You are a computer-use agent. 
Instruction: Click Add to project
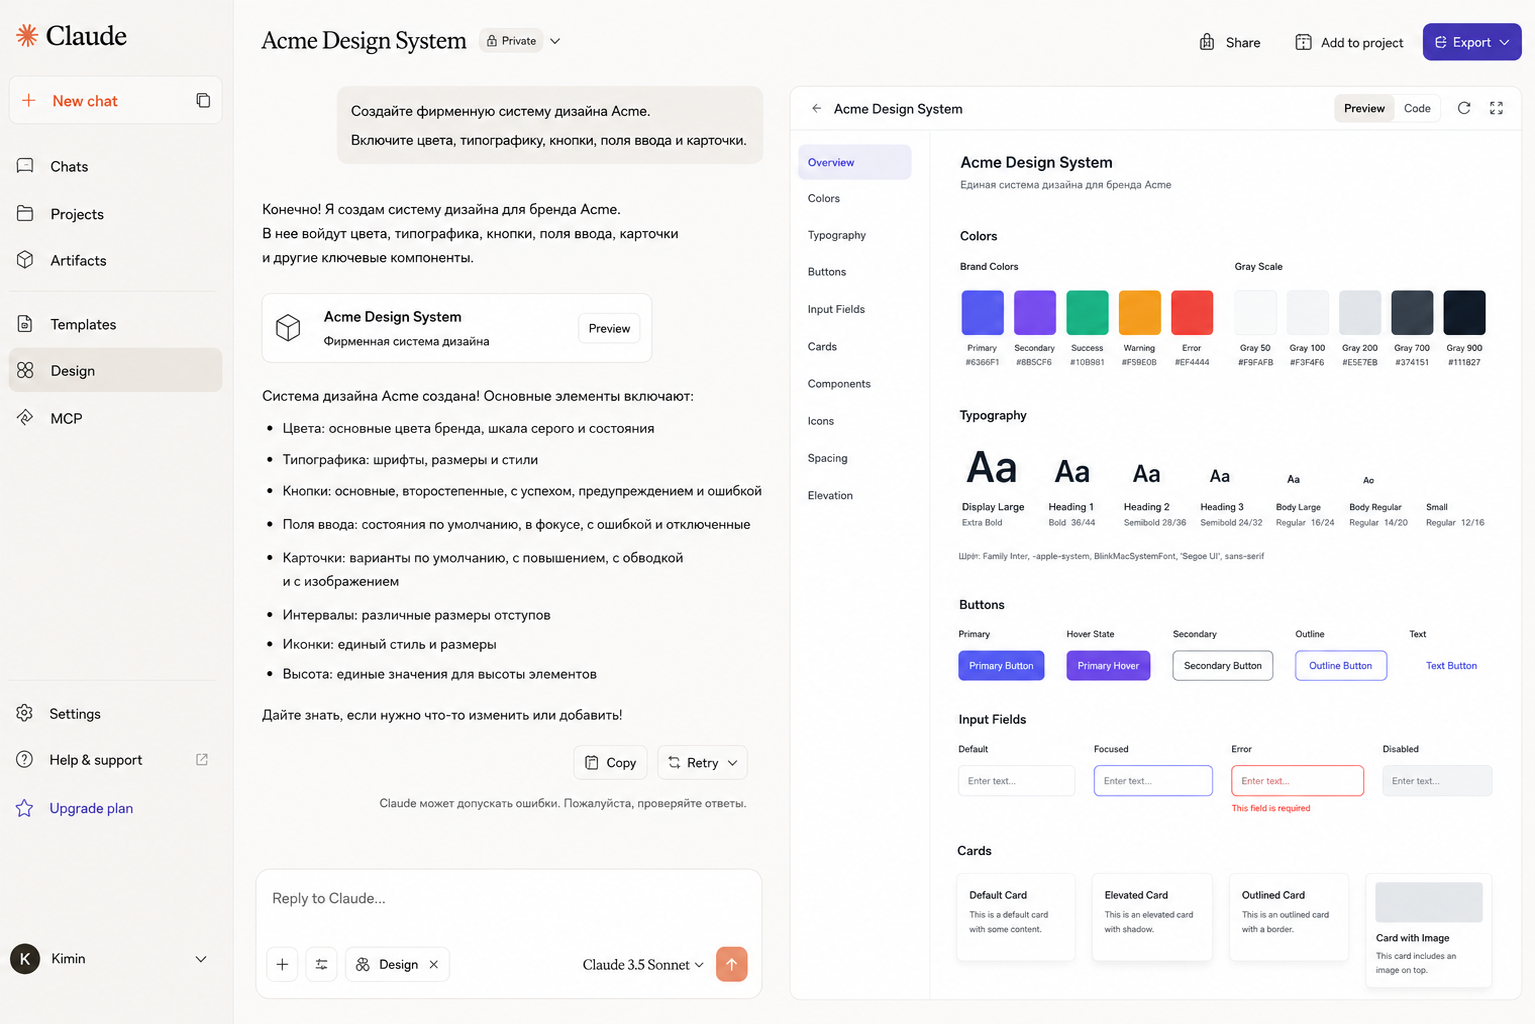[x=1350, y=42]
